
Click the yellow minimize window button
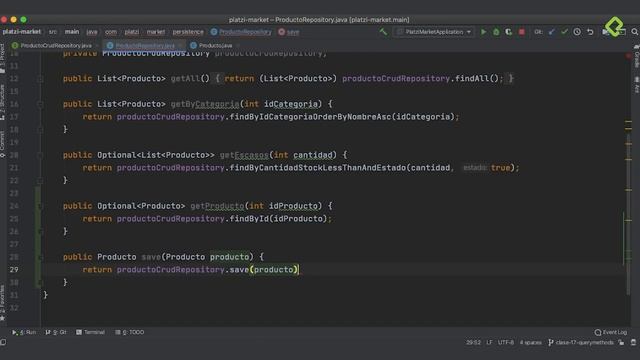click(x=13, y=19)
